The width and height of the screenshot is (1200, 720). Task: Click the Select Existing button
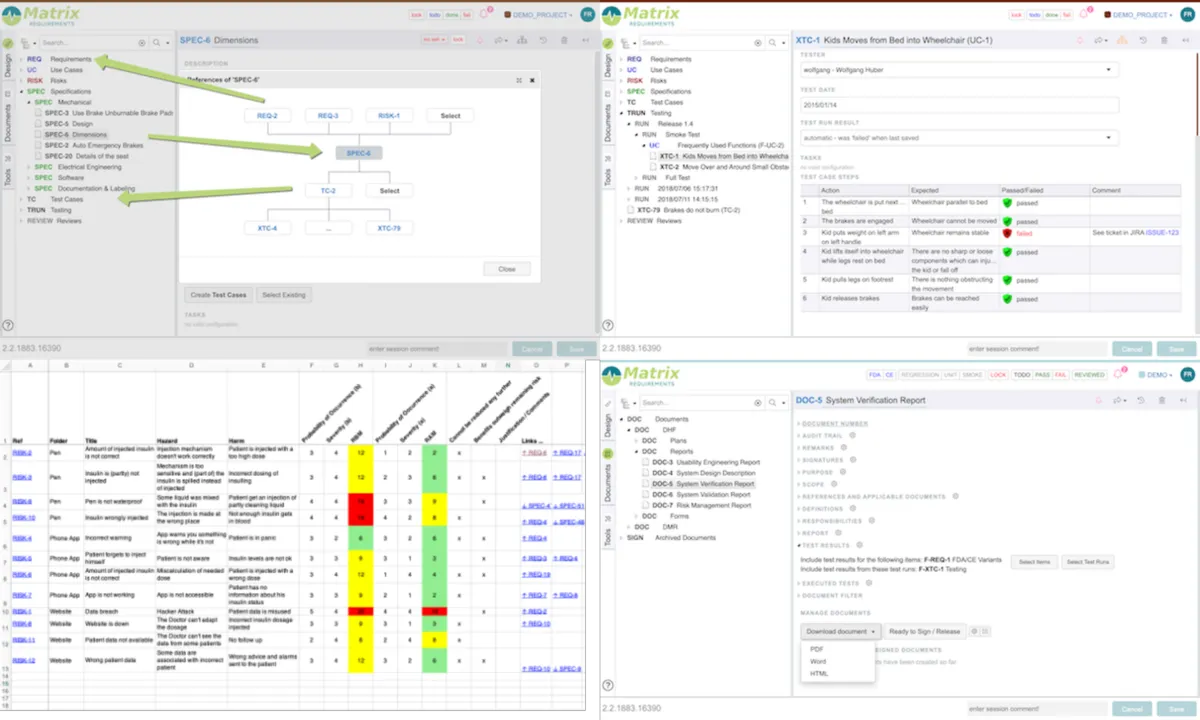(285, 295)
